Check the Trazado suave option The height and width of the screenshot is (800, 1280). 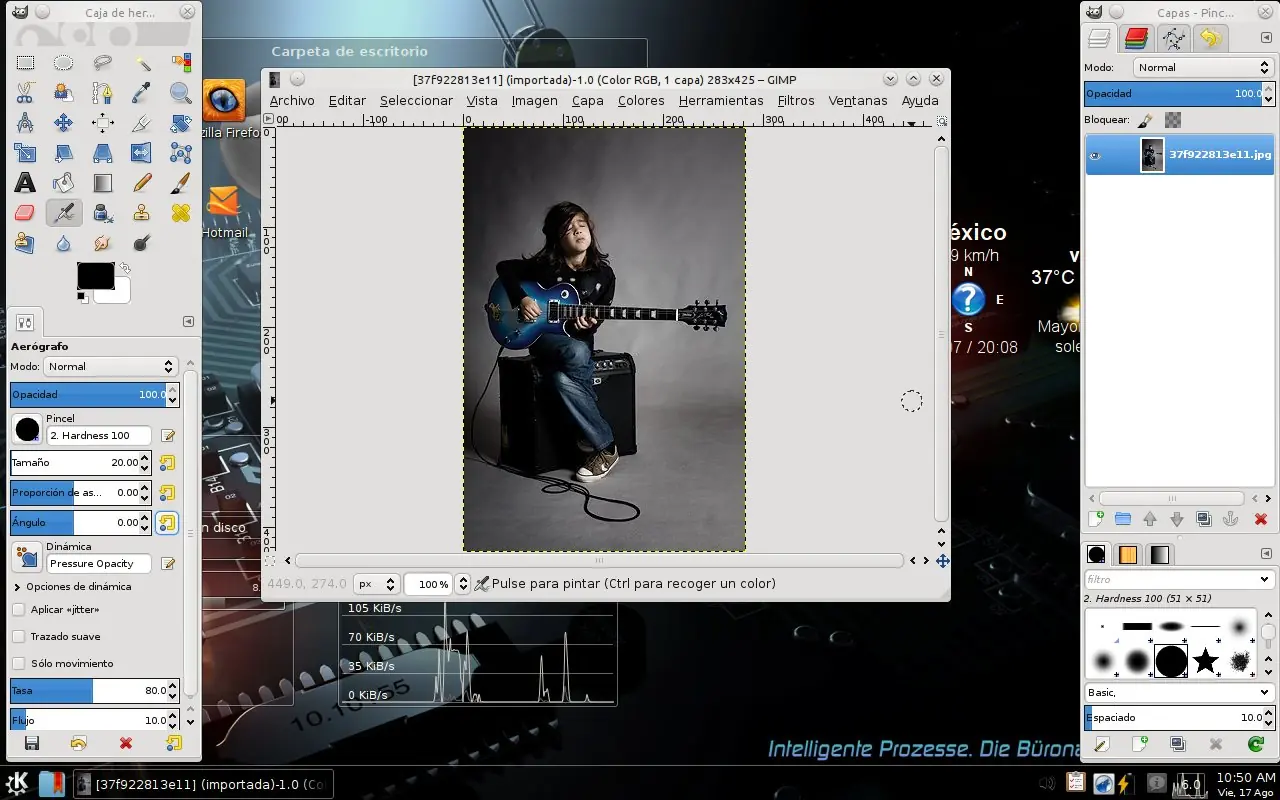tap(18, 637)
